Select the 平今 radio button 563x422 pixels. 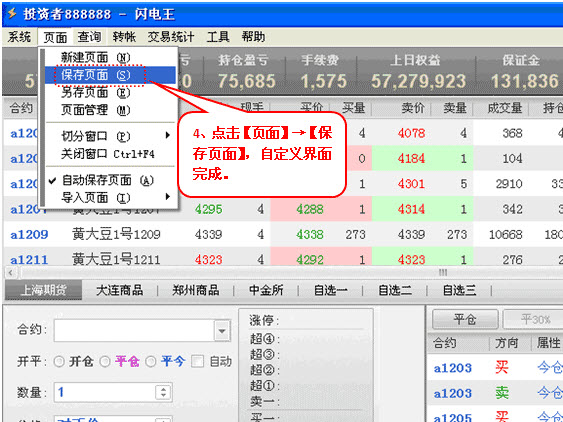tap(150, 362)
